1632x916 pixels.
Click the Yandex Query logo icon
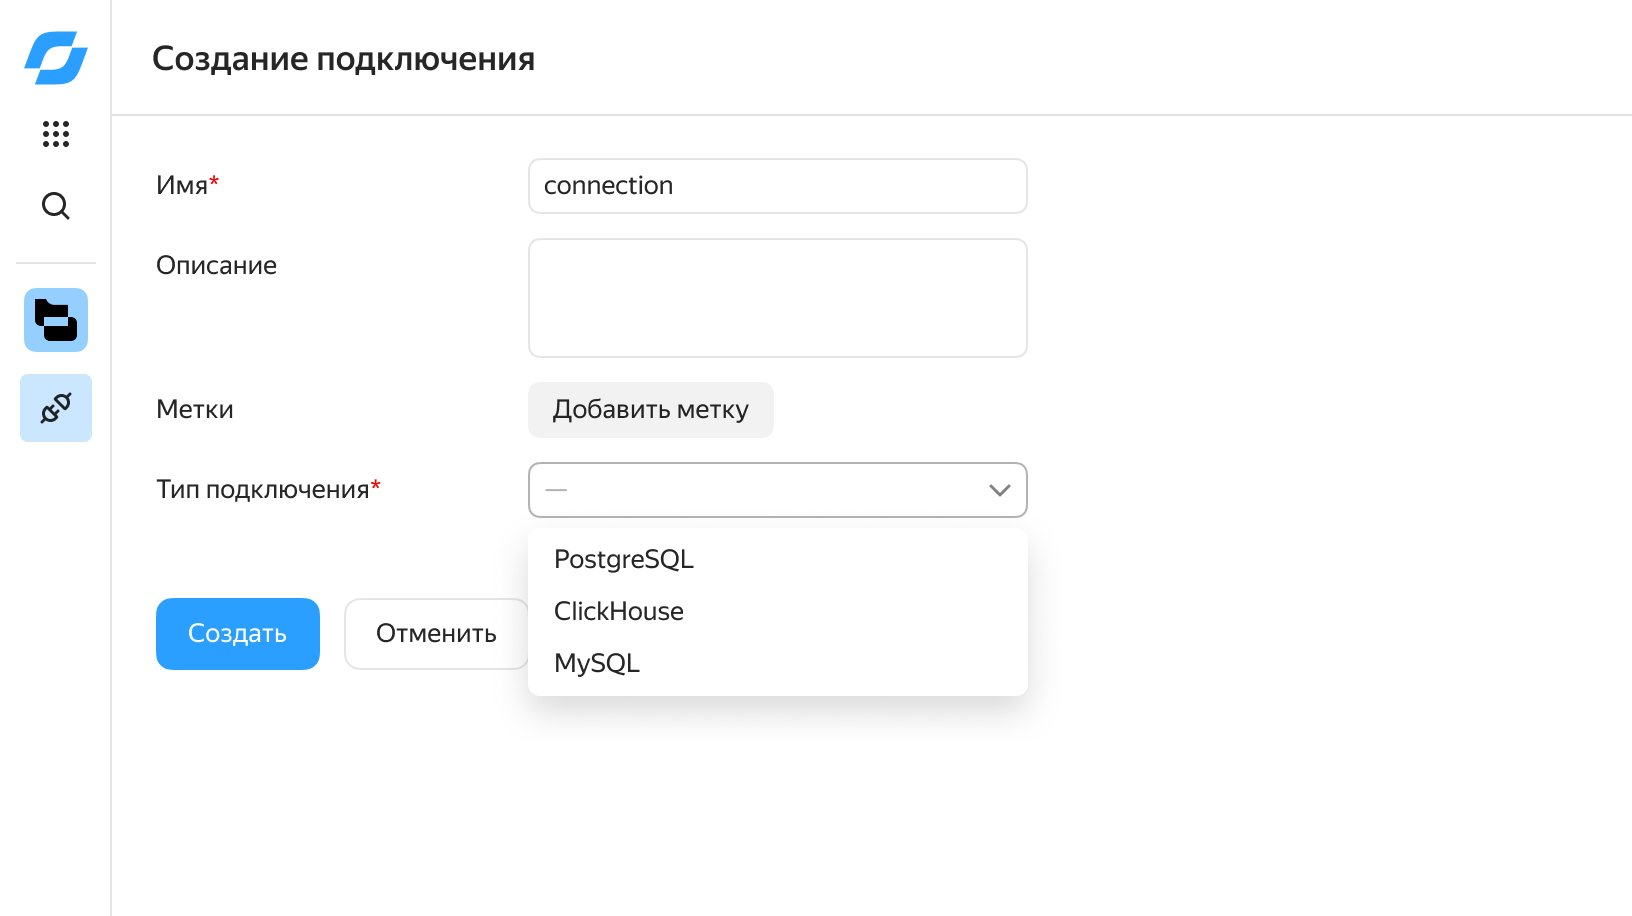56,58
